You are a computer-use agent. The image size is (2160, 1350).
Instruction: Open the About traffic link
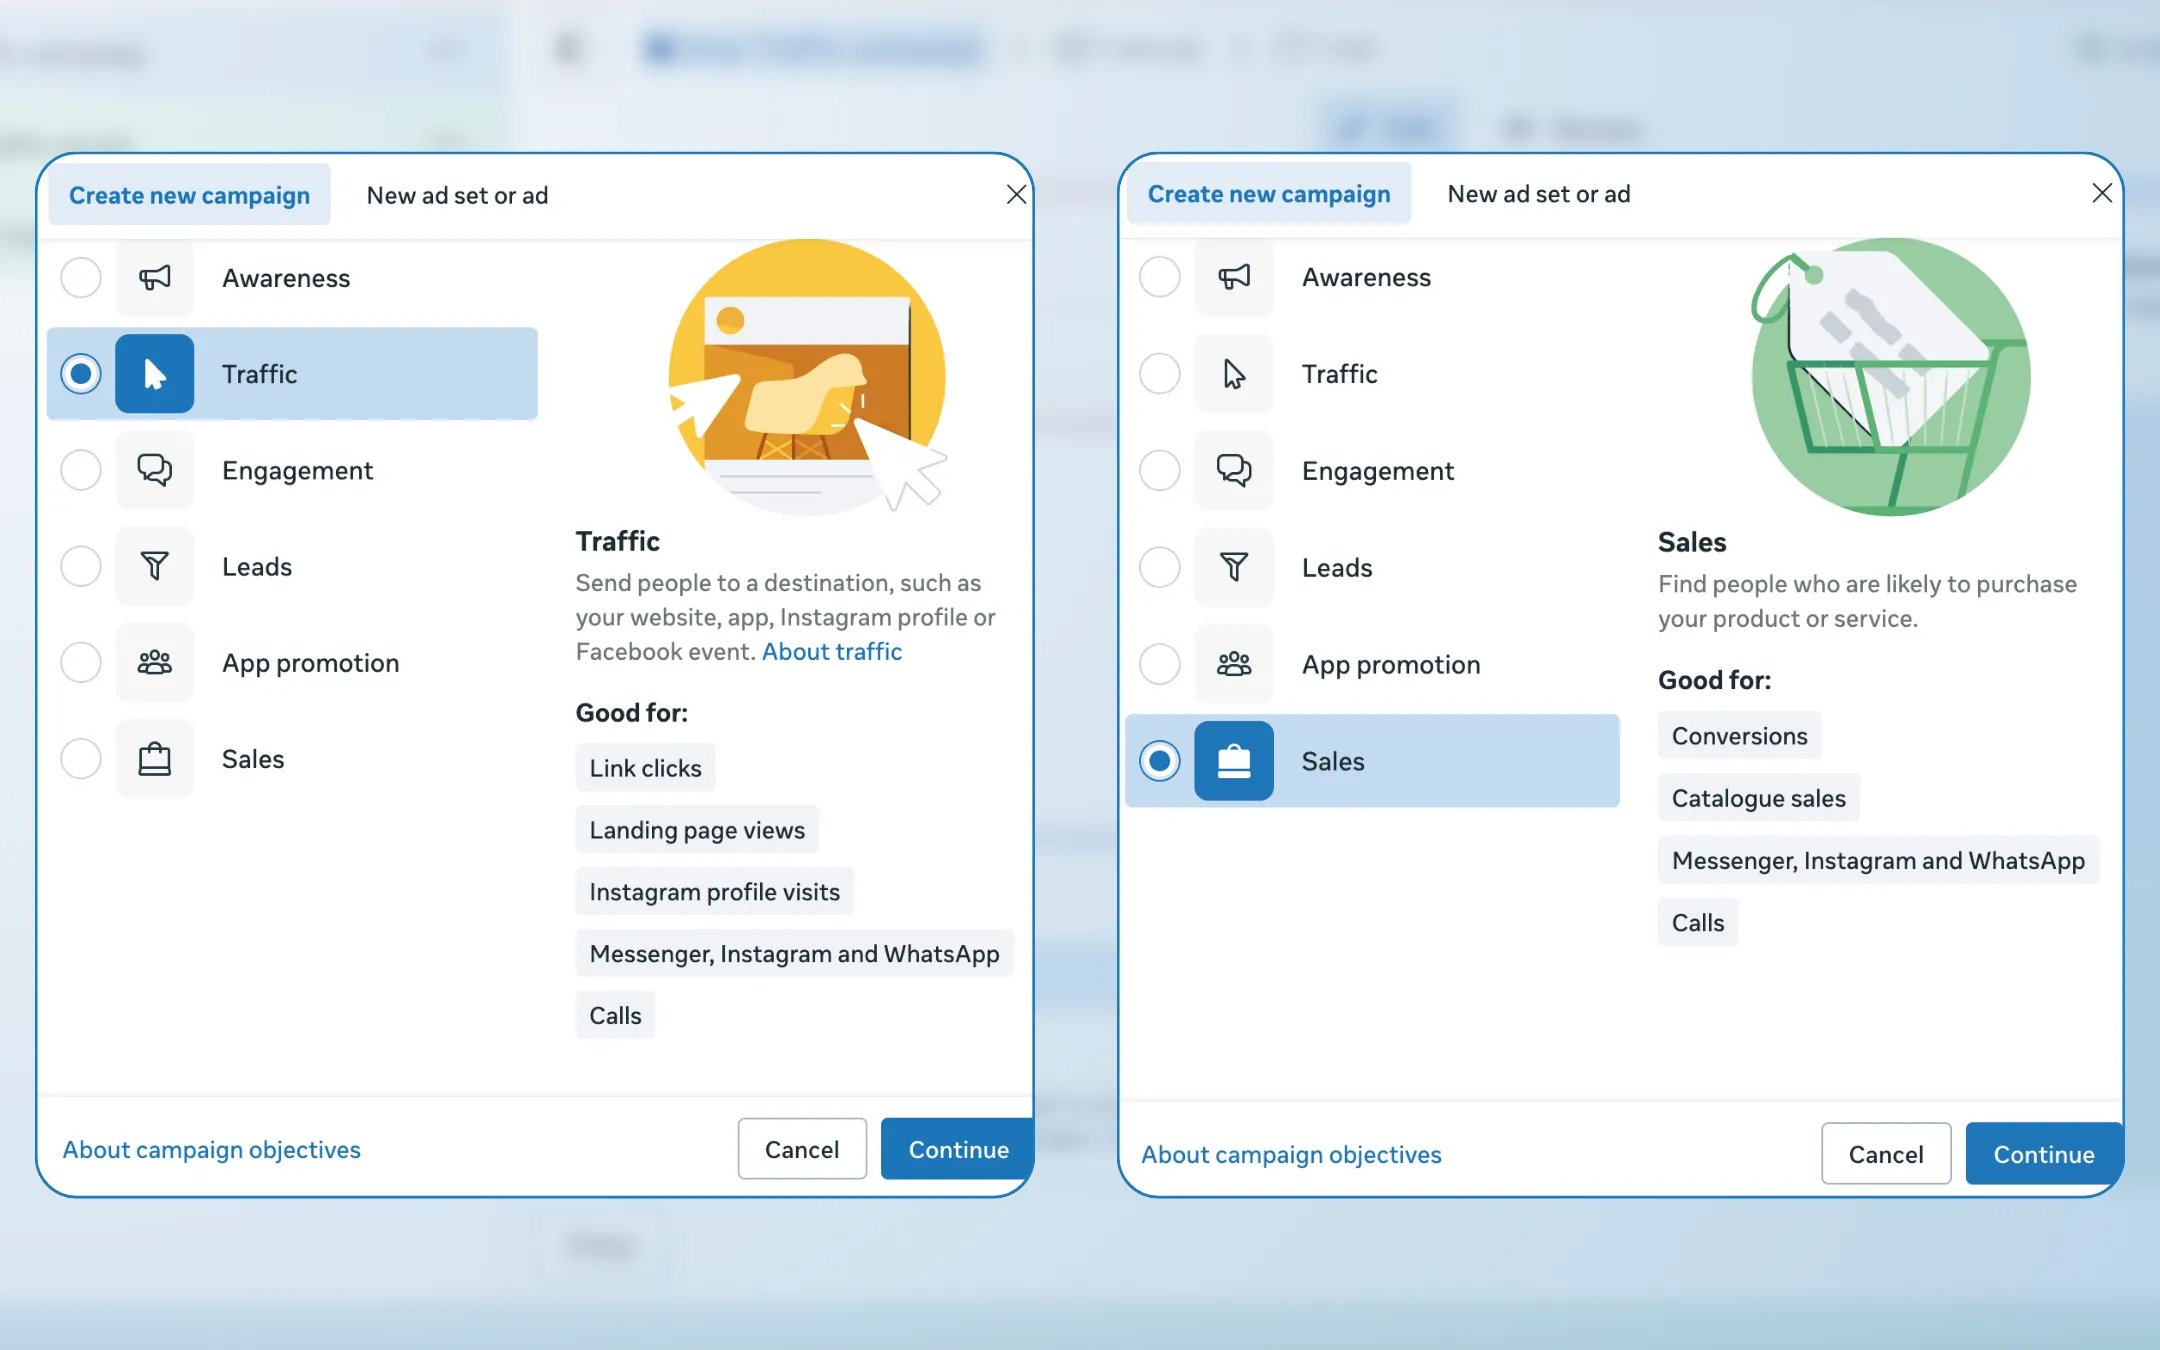tap(832, 652)
